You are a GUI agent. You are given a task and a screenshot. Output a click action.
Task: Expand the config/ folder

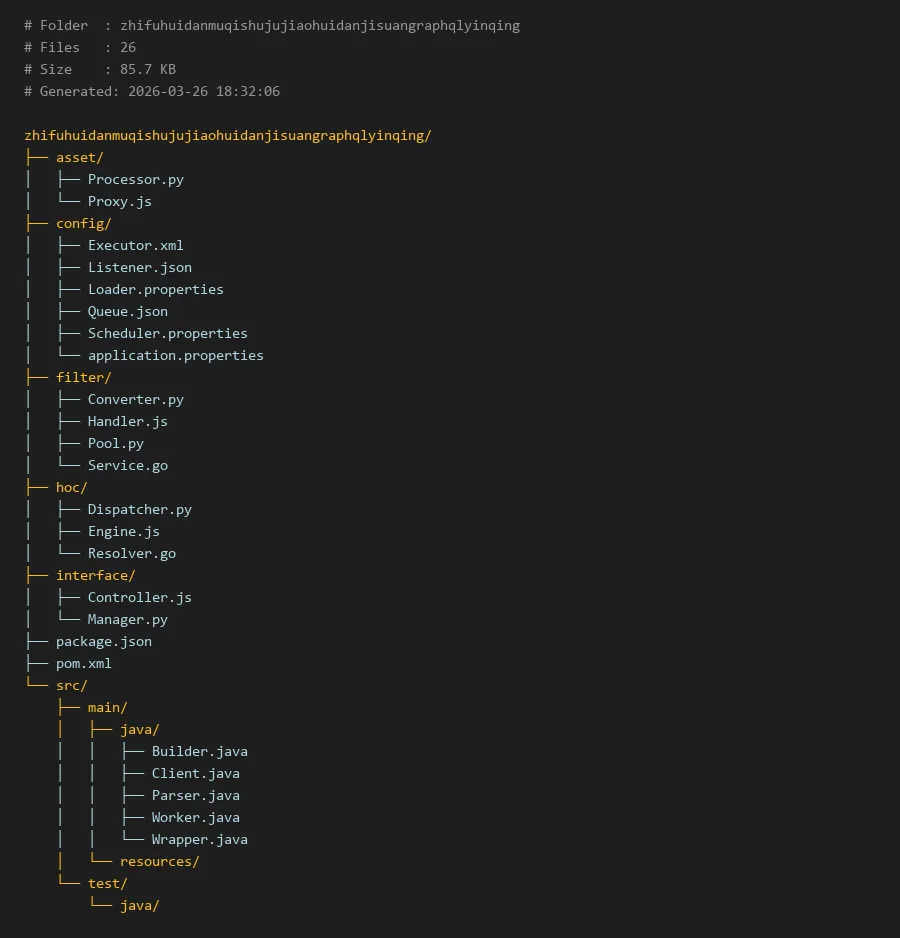pyautogui.click(x=83, y=223)
